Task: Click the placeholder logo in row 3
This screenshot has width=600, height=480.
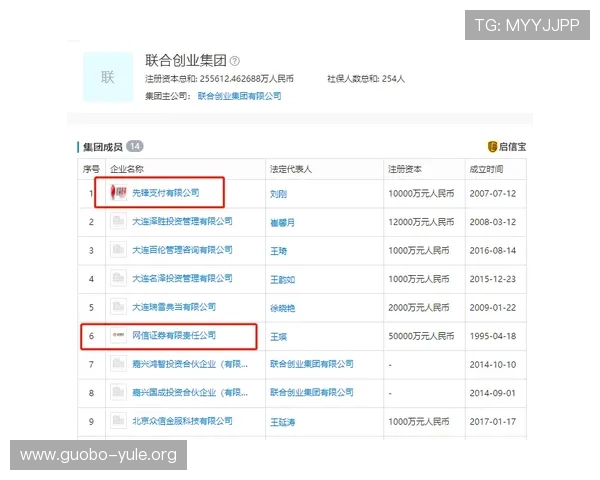Action: (x=118, y=250)
